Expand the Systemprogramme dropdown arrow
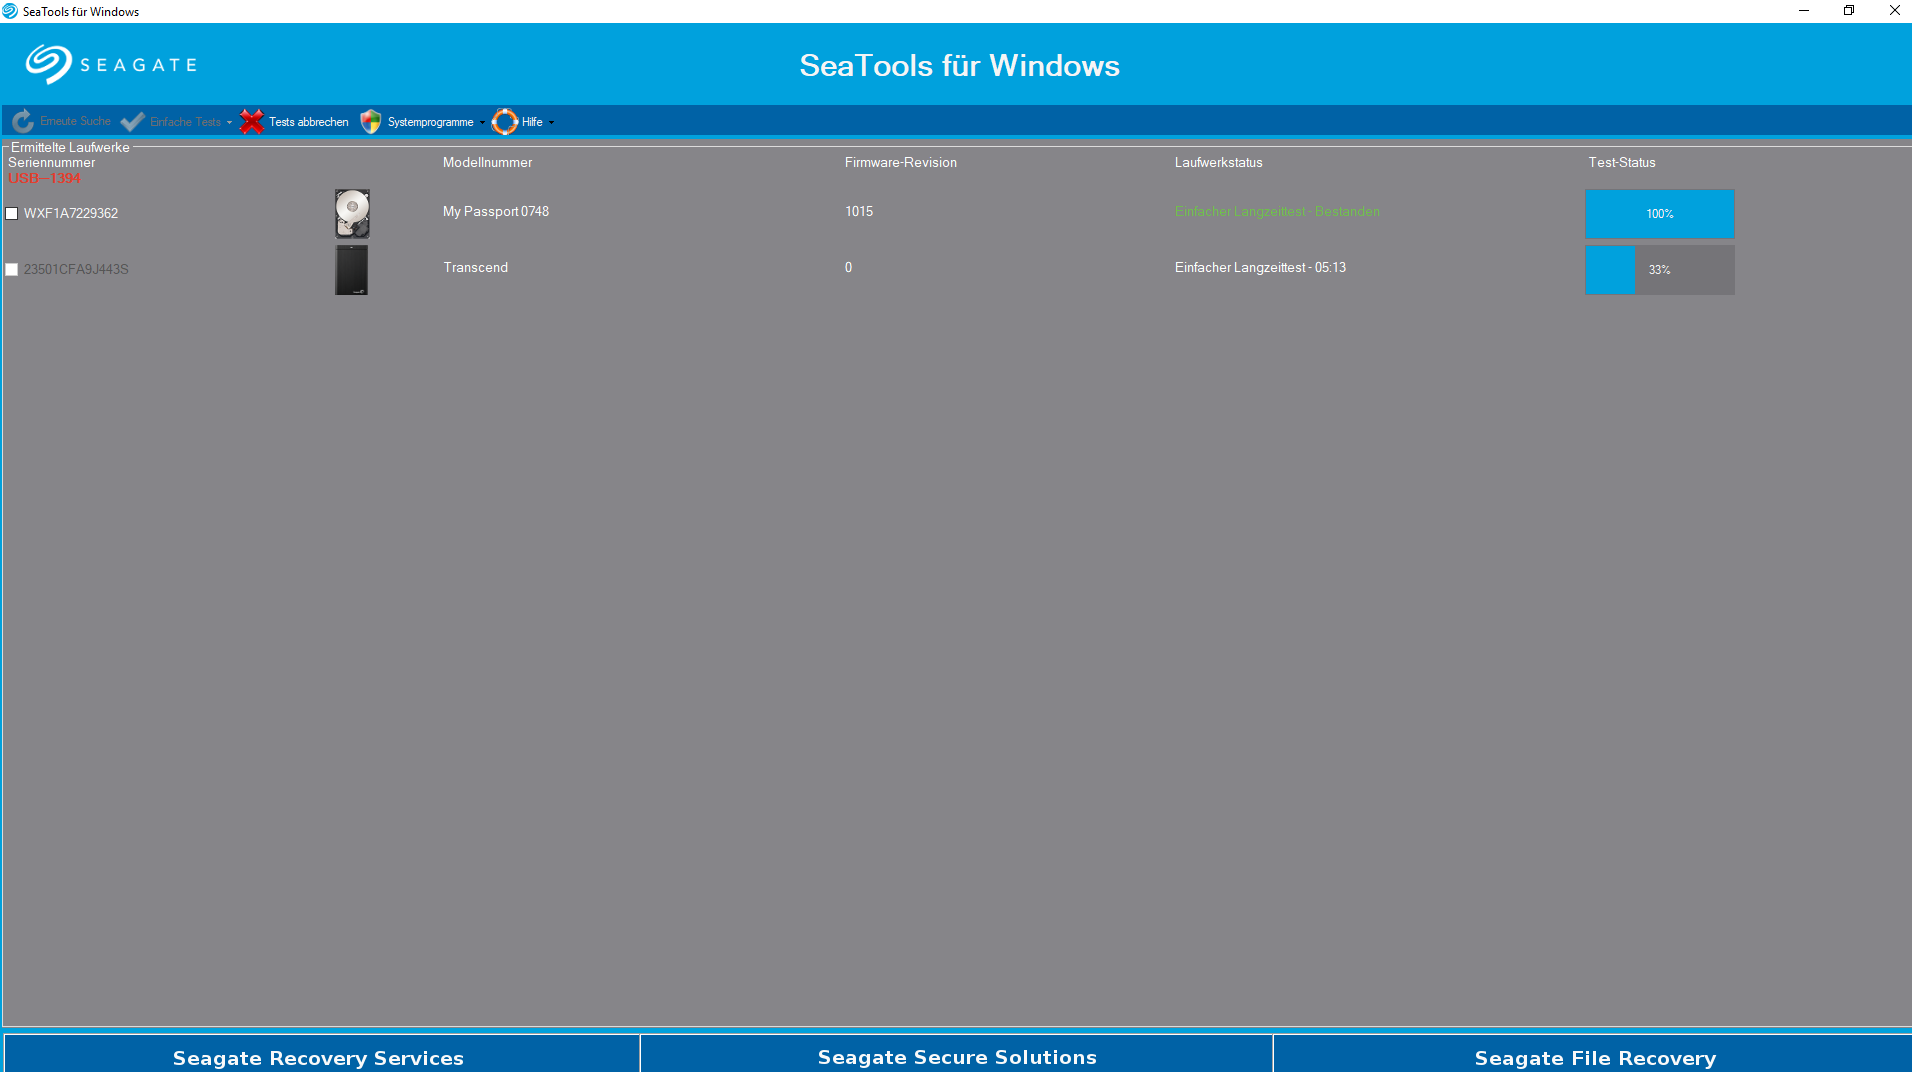 482,123
